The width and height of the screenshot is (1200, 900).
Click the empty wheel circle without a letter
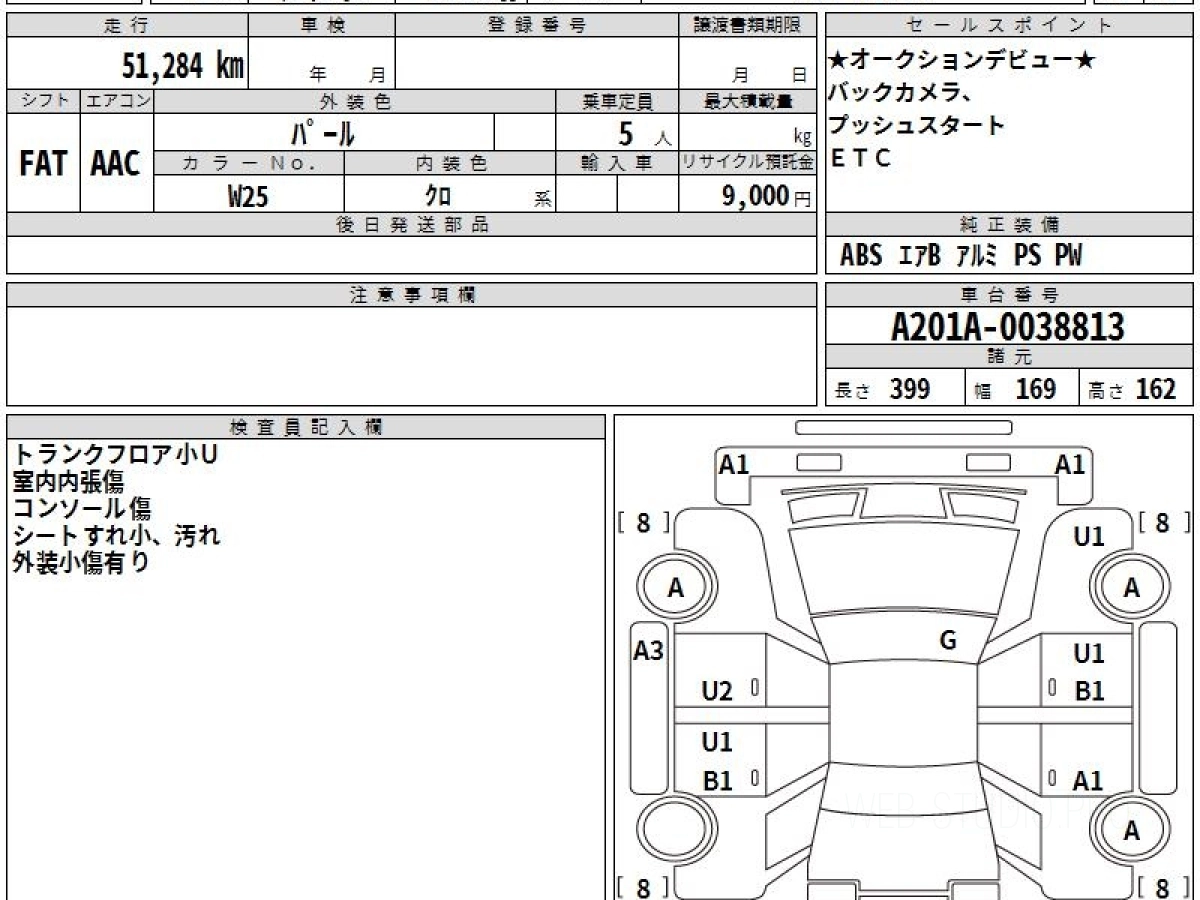coord(675,831)
